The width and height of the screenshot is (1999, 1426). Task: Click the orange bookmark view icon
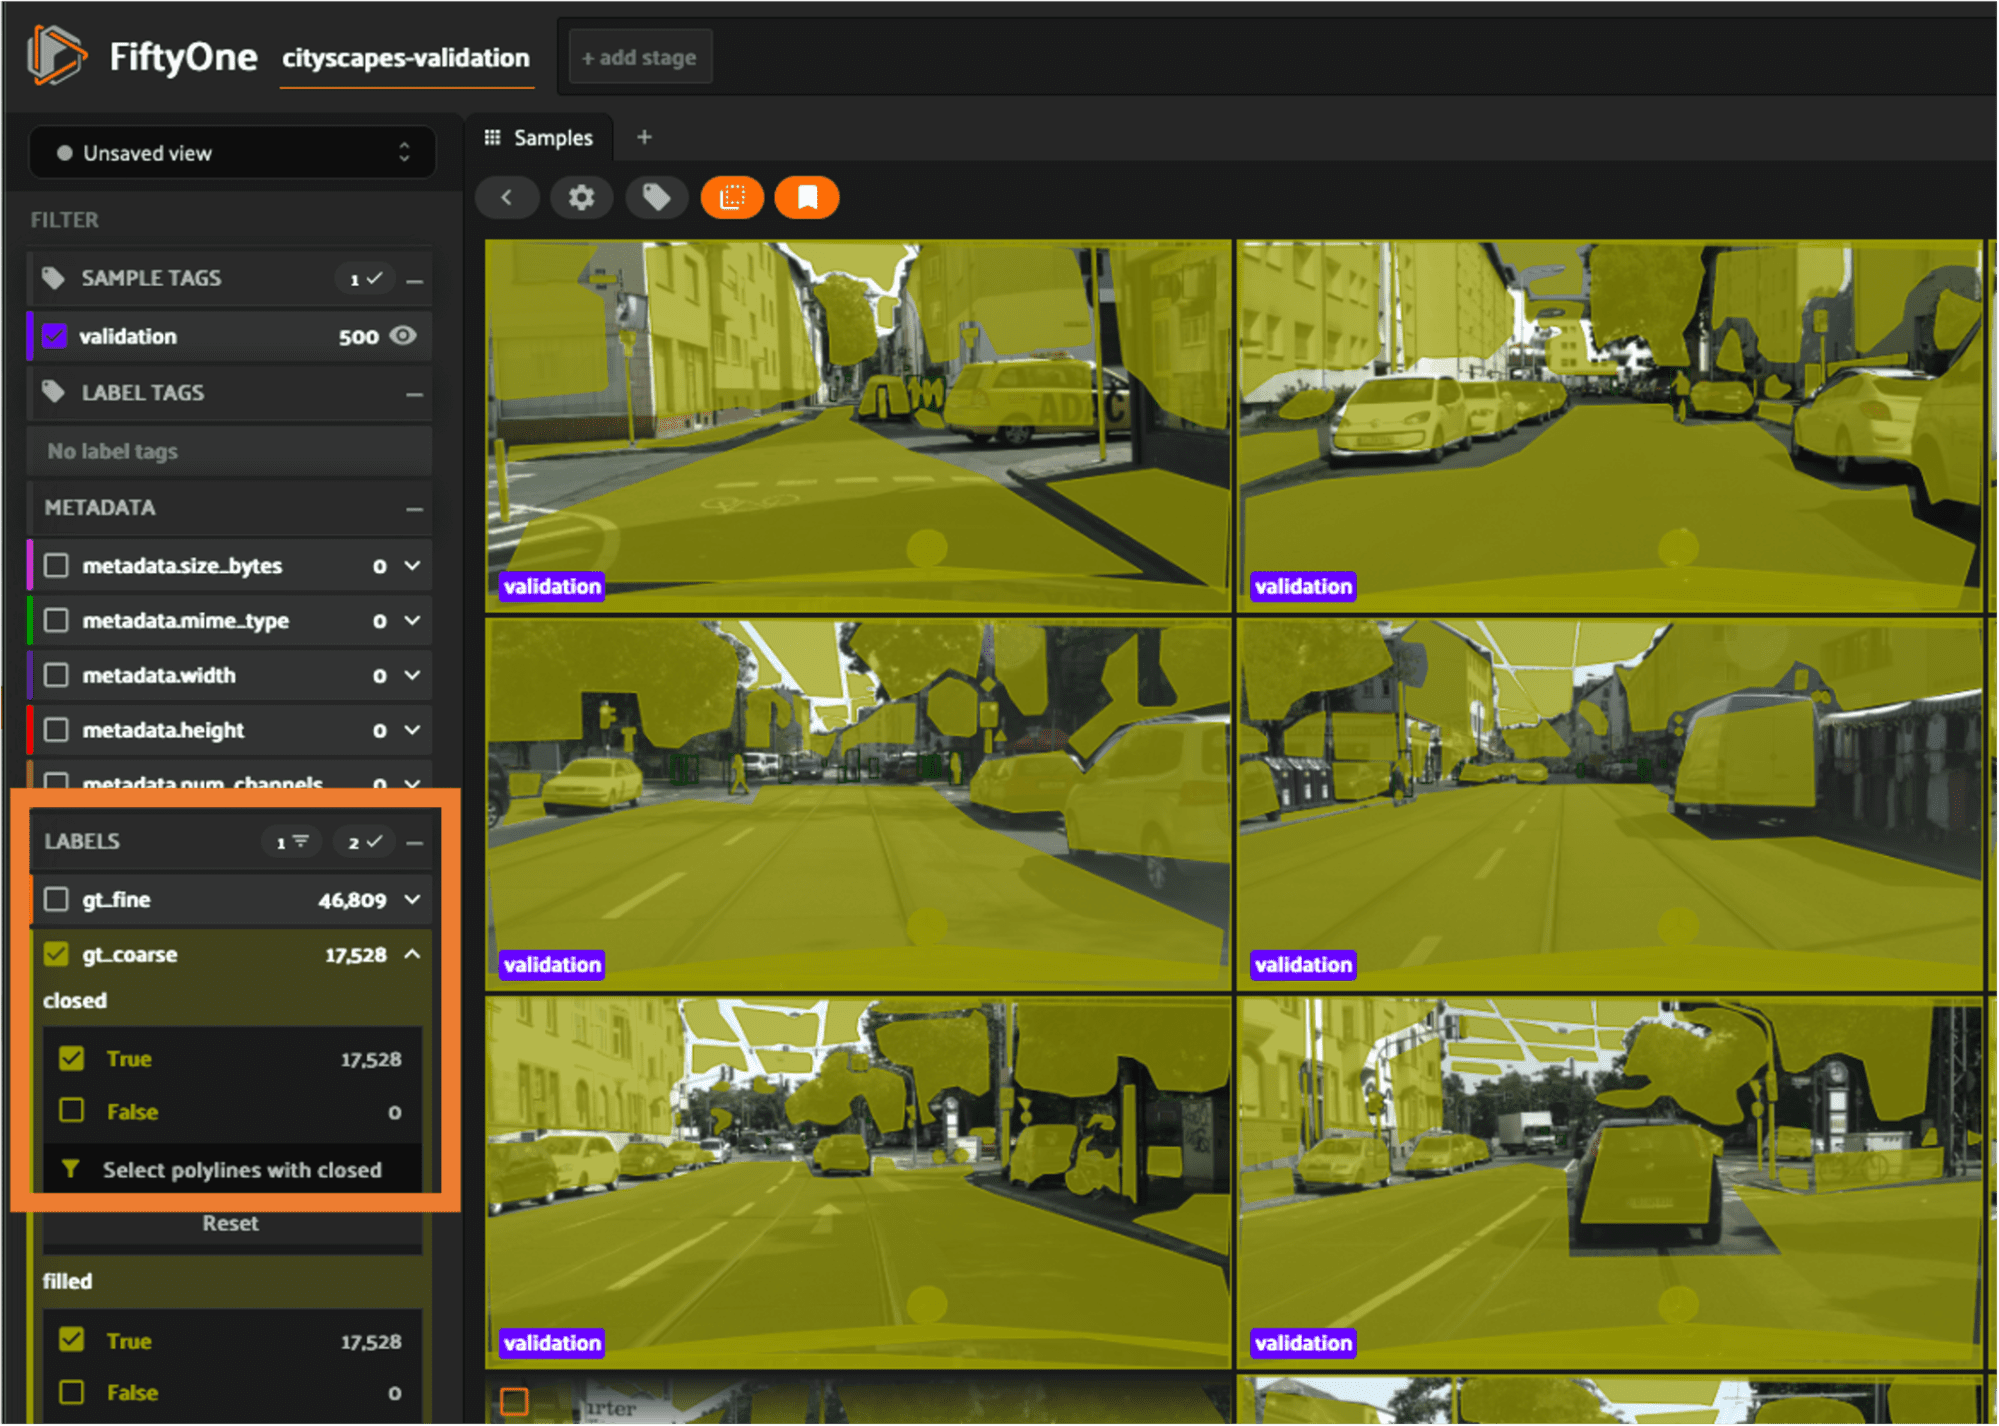[x=807, y=197]
